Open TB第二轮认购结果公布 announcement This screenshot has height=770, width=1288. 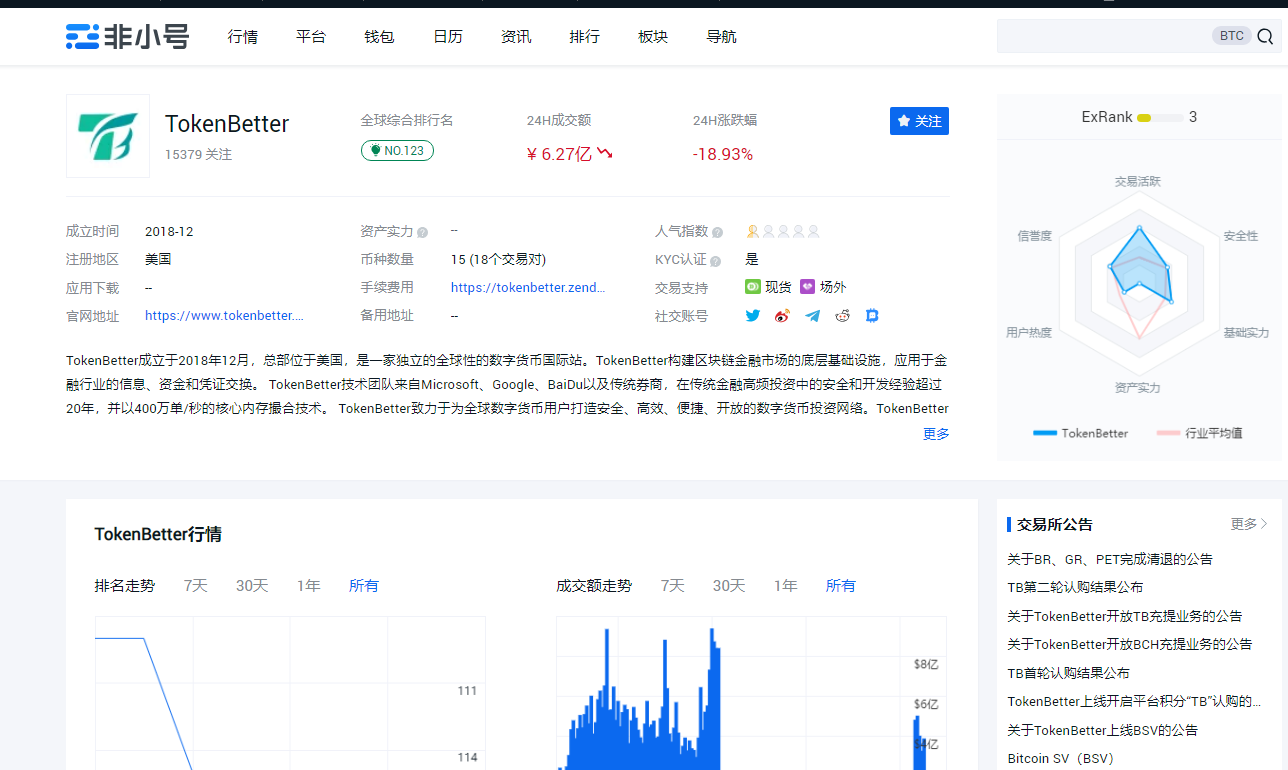point(1075,587)
